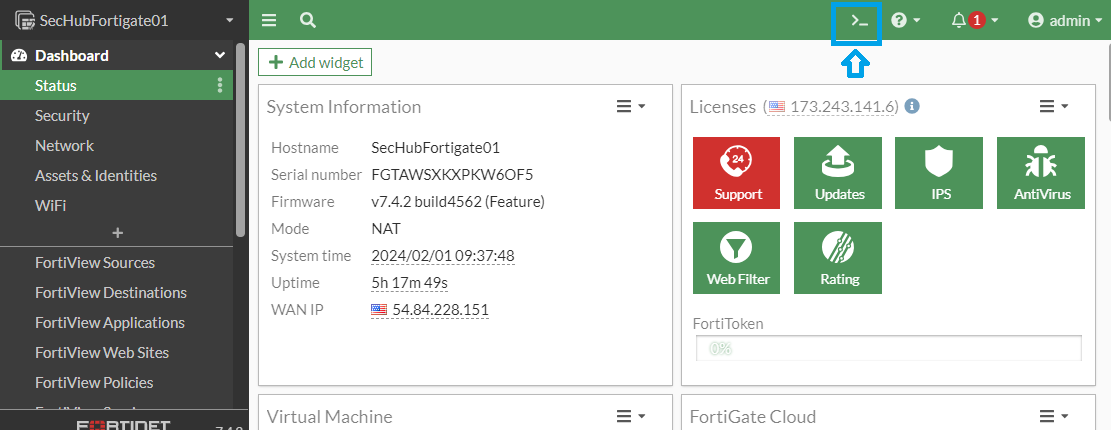Click the Updates license tile
Image resolution: width=1111 pixels, height=430 pixels.
pos(838,173)
